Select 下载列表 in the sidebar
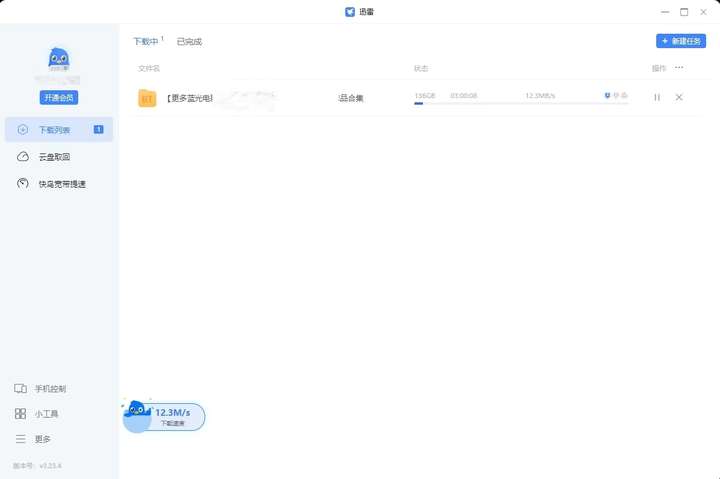The width and height of the screenshot is (720, 479). [59, 130]
